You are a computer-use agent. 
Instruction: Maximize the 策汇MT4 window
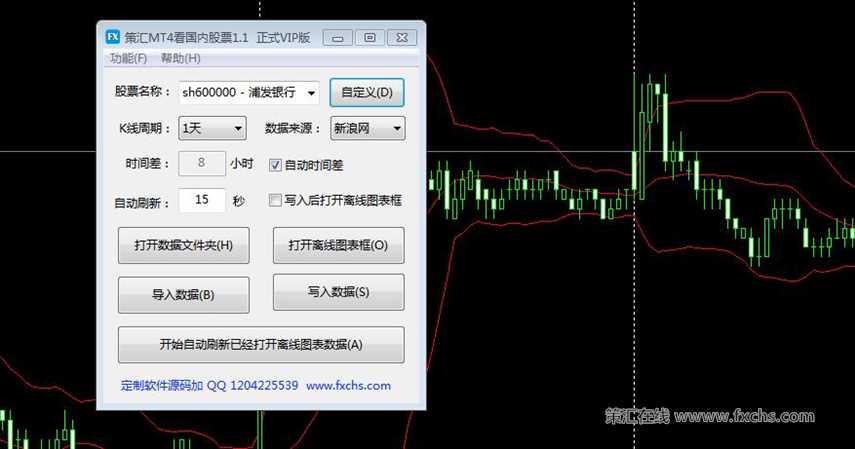point(370,38)
